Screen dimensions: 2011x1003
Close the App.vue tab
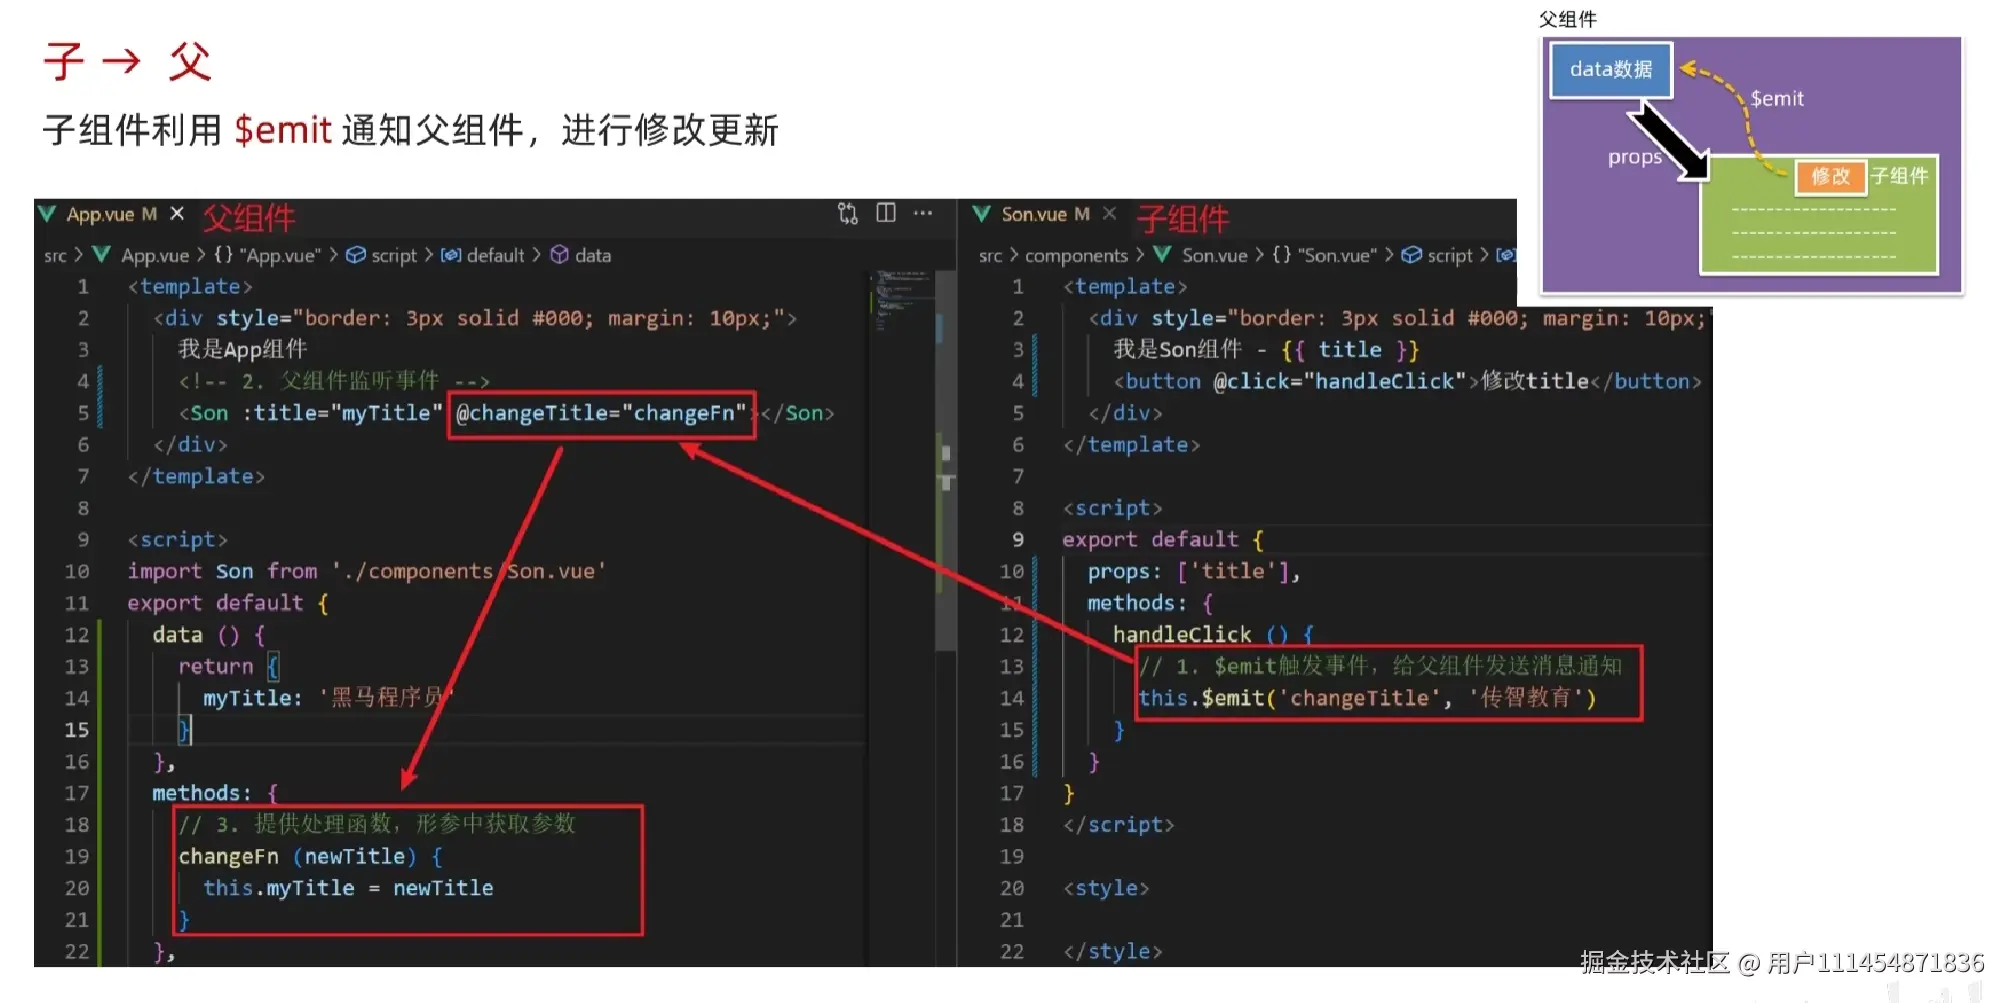[x=177, y=213]
